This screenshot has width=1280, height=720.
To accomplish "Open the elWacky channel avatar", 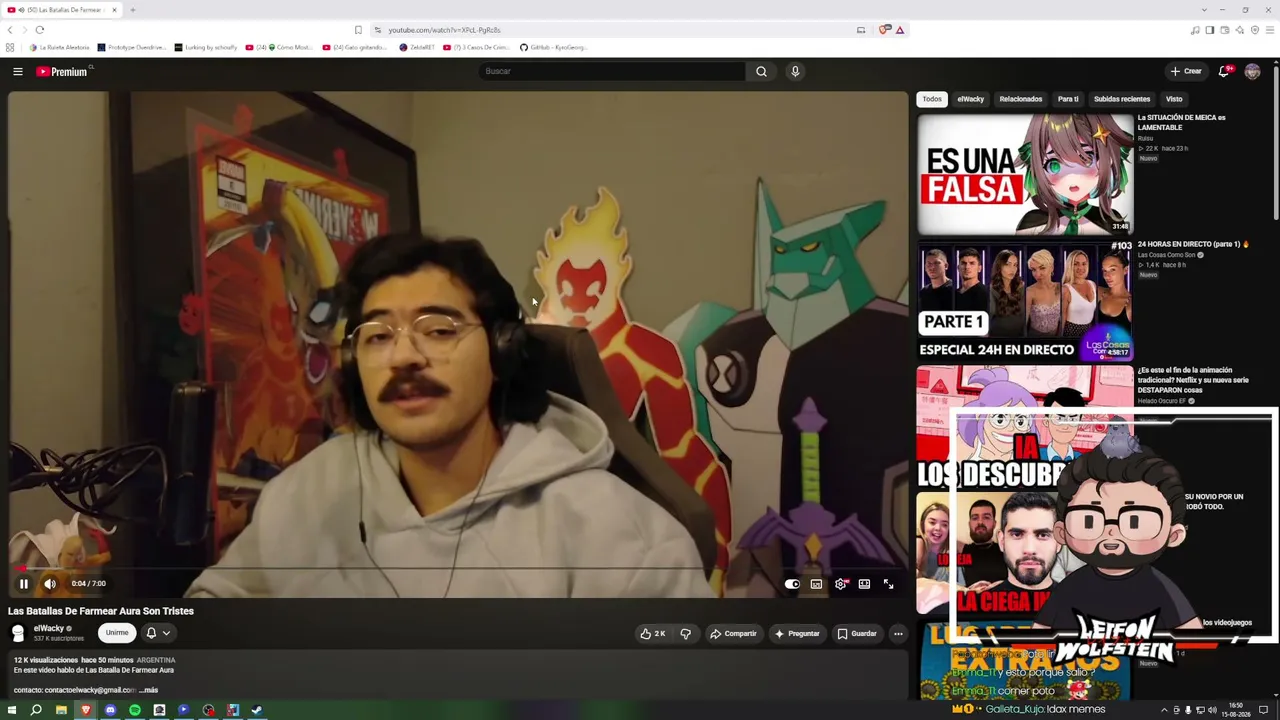I will pos(18,632).
